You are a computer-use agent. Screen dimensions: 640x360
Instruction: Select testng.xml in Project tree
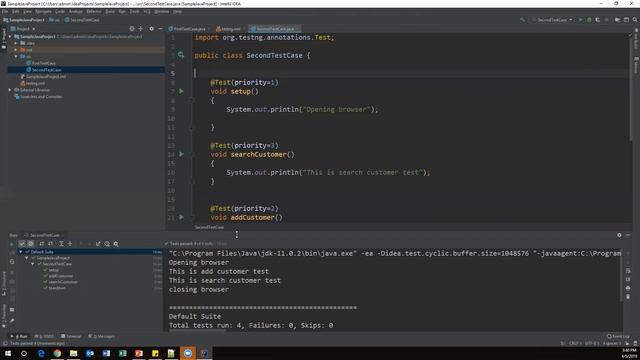[x=33, y=83]
